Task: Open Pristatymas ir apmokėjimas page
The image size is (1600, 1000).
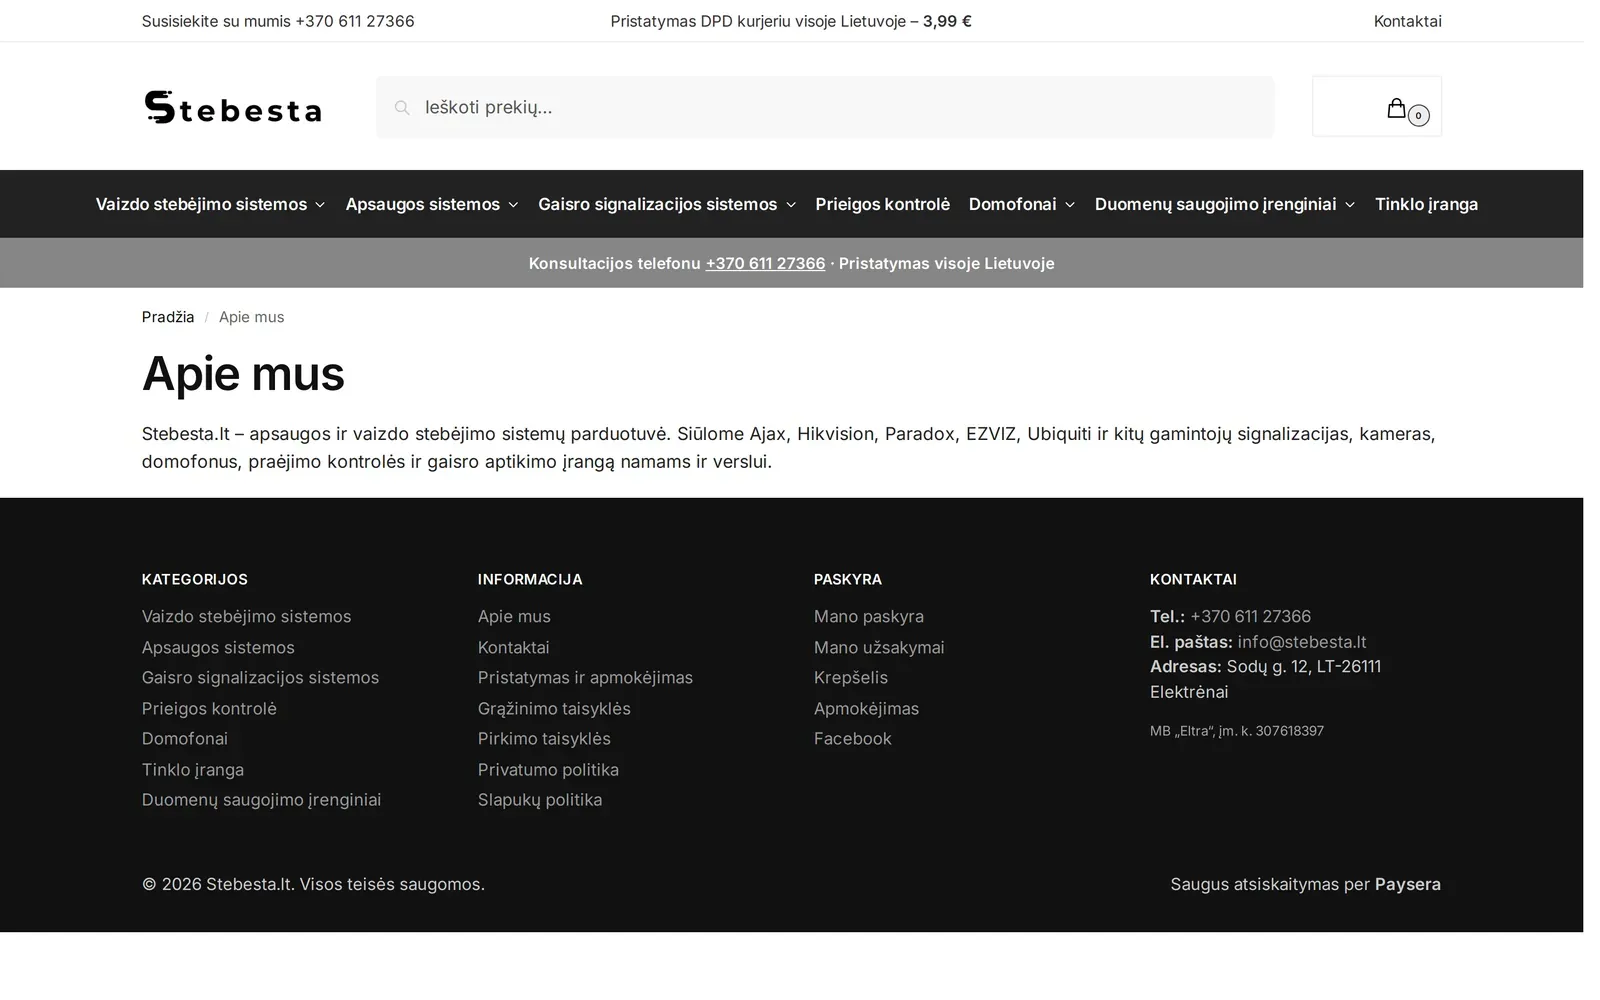Action: pyautogui.click(x=585, y=677)
